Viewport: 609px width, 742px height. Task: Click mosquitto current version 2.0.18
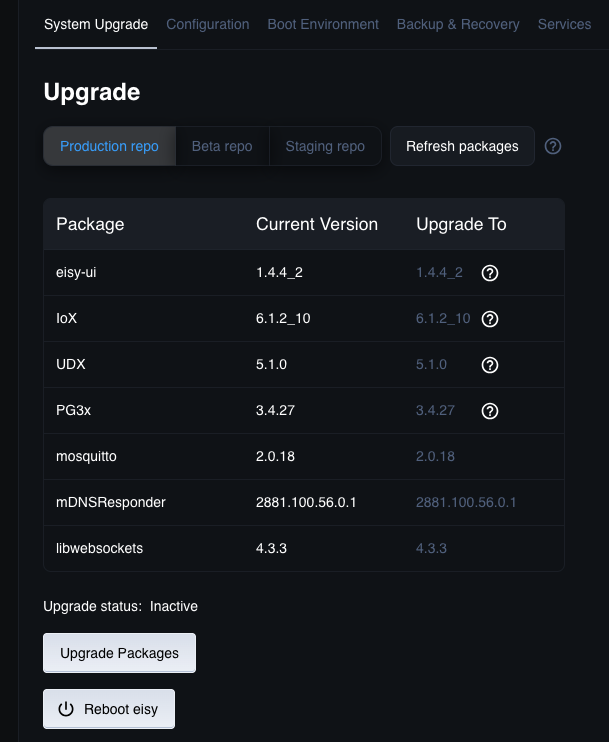275,456
